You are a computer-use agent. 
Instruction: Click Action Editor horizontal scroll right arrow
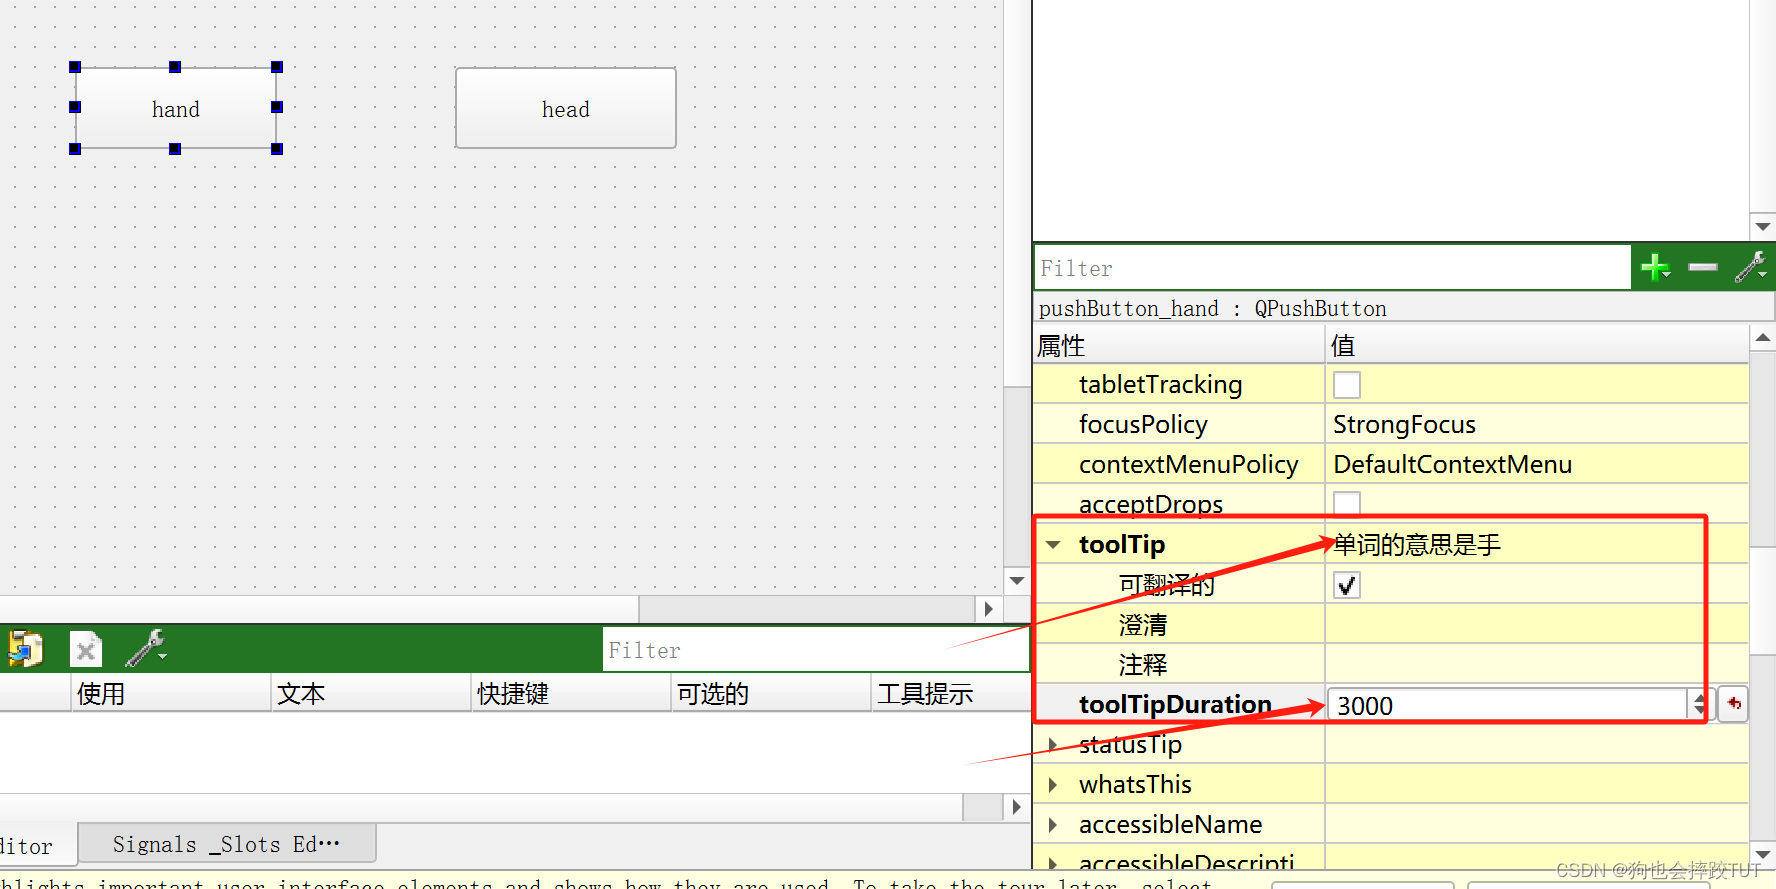pyautogui.click(x=1017, y=807)
